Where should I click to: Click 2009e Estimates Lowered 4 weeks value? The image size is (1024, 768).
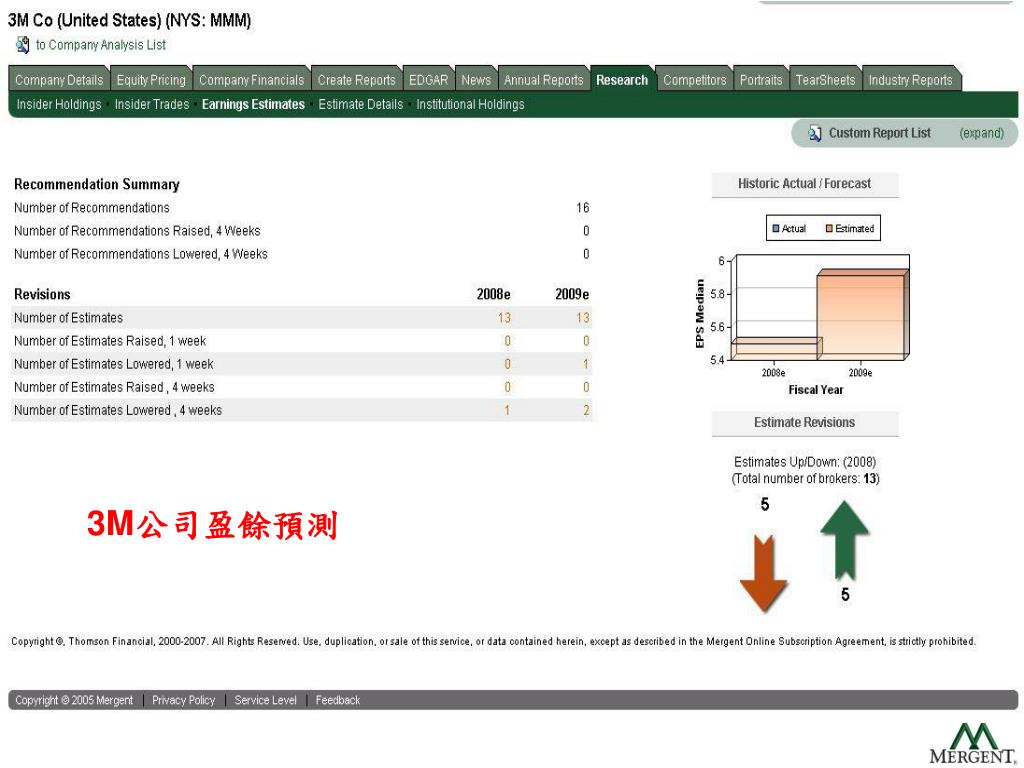(x=586, y=411)
